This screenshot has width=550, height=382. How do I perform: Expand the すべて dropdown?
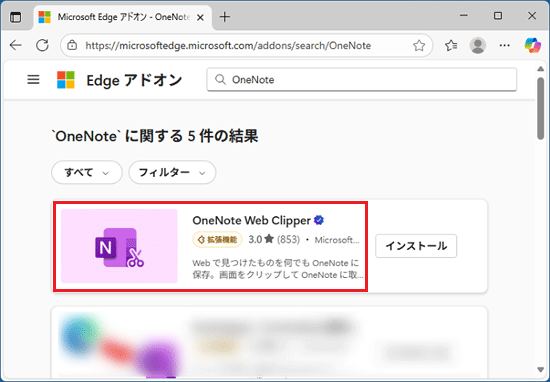(87, 172)
